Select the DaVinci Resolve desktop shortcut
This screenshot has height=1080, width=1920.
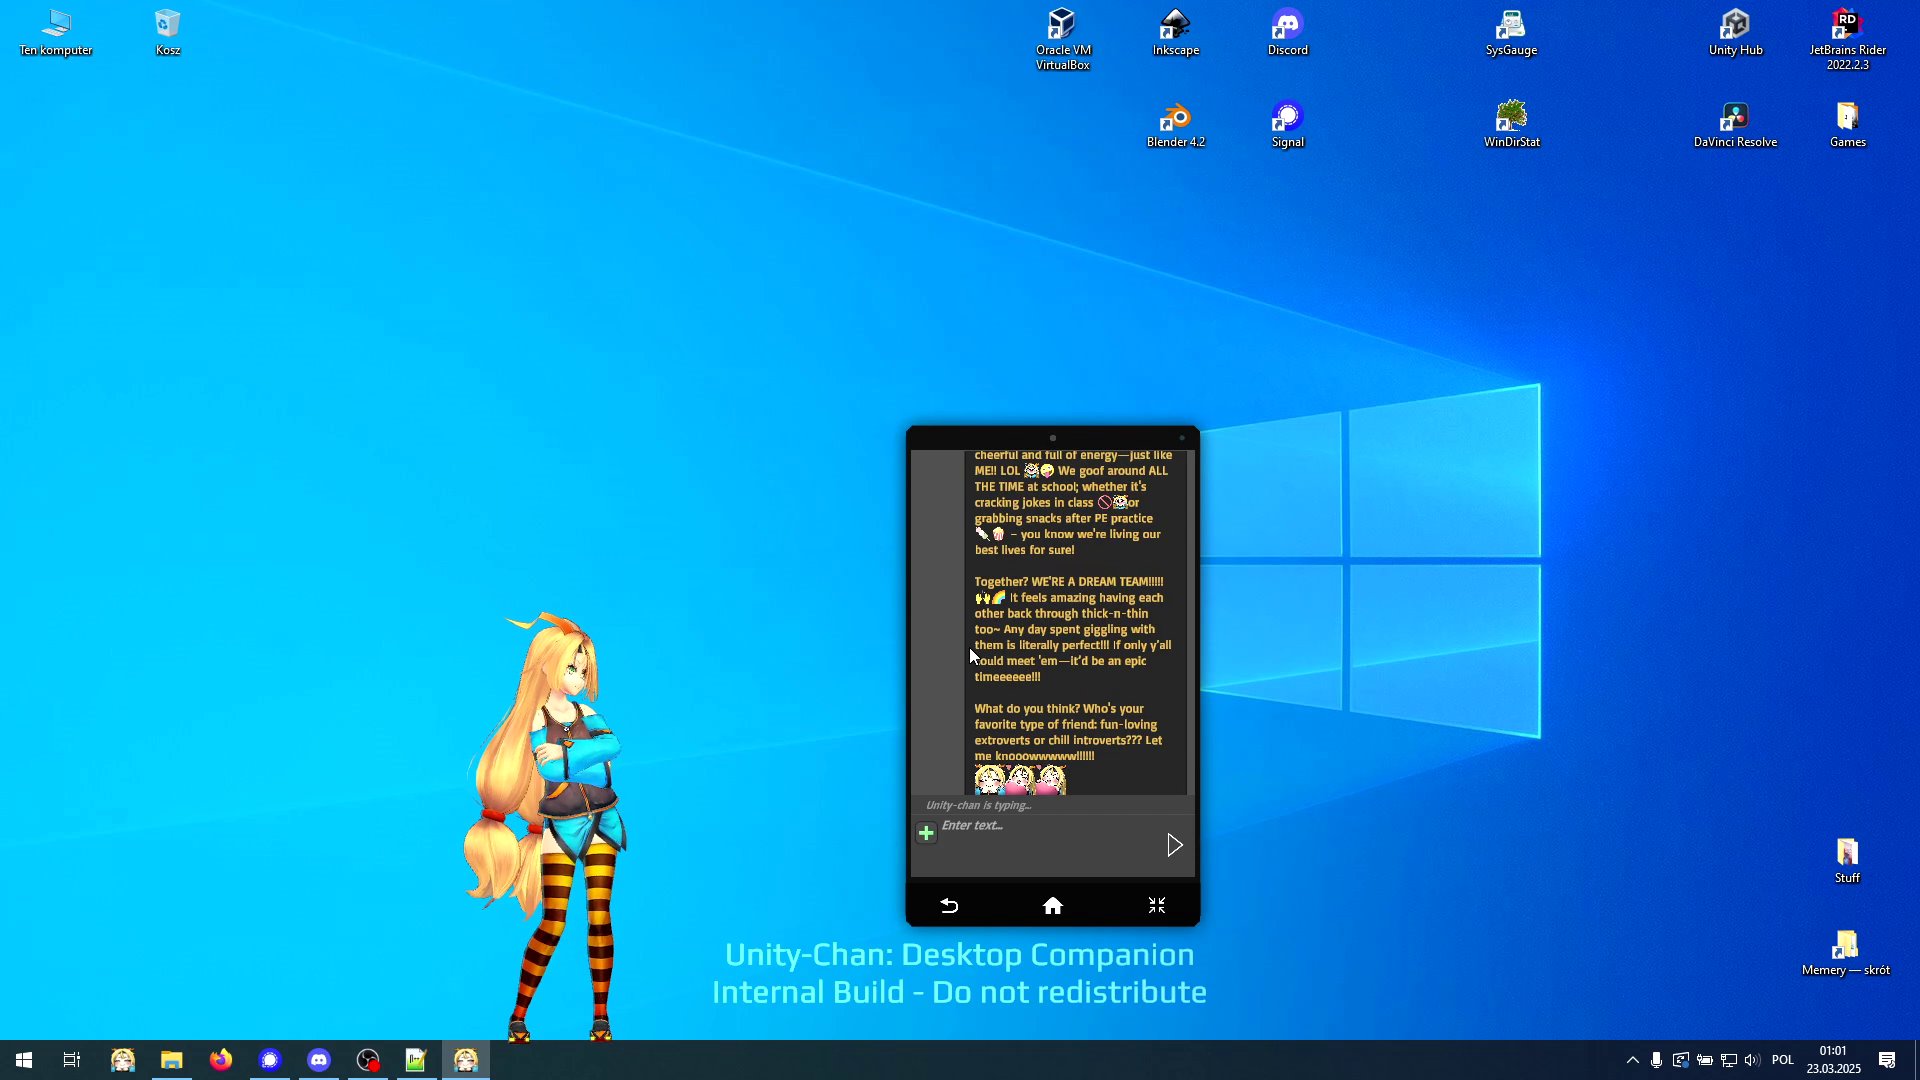[x=1735, y=125]
